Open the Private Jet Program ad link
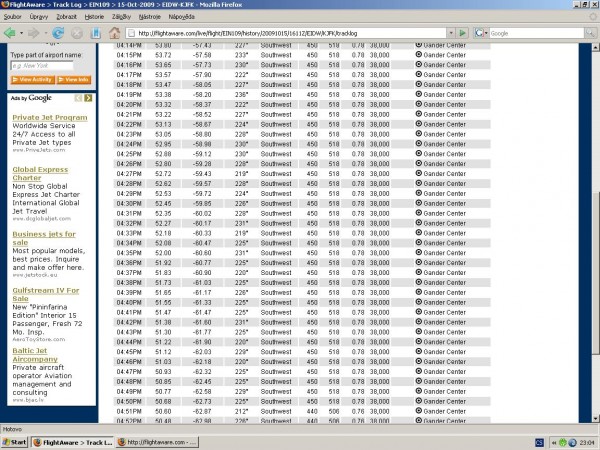The height and width of the screenshot is (450, 600). point(50,117)
